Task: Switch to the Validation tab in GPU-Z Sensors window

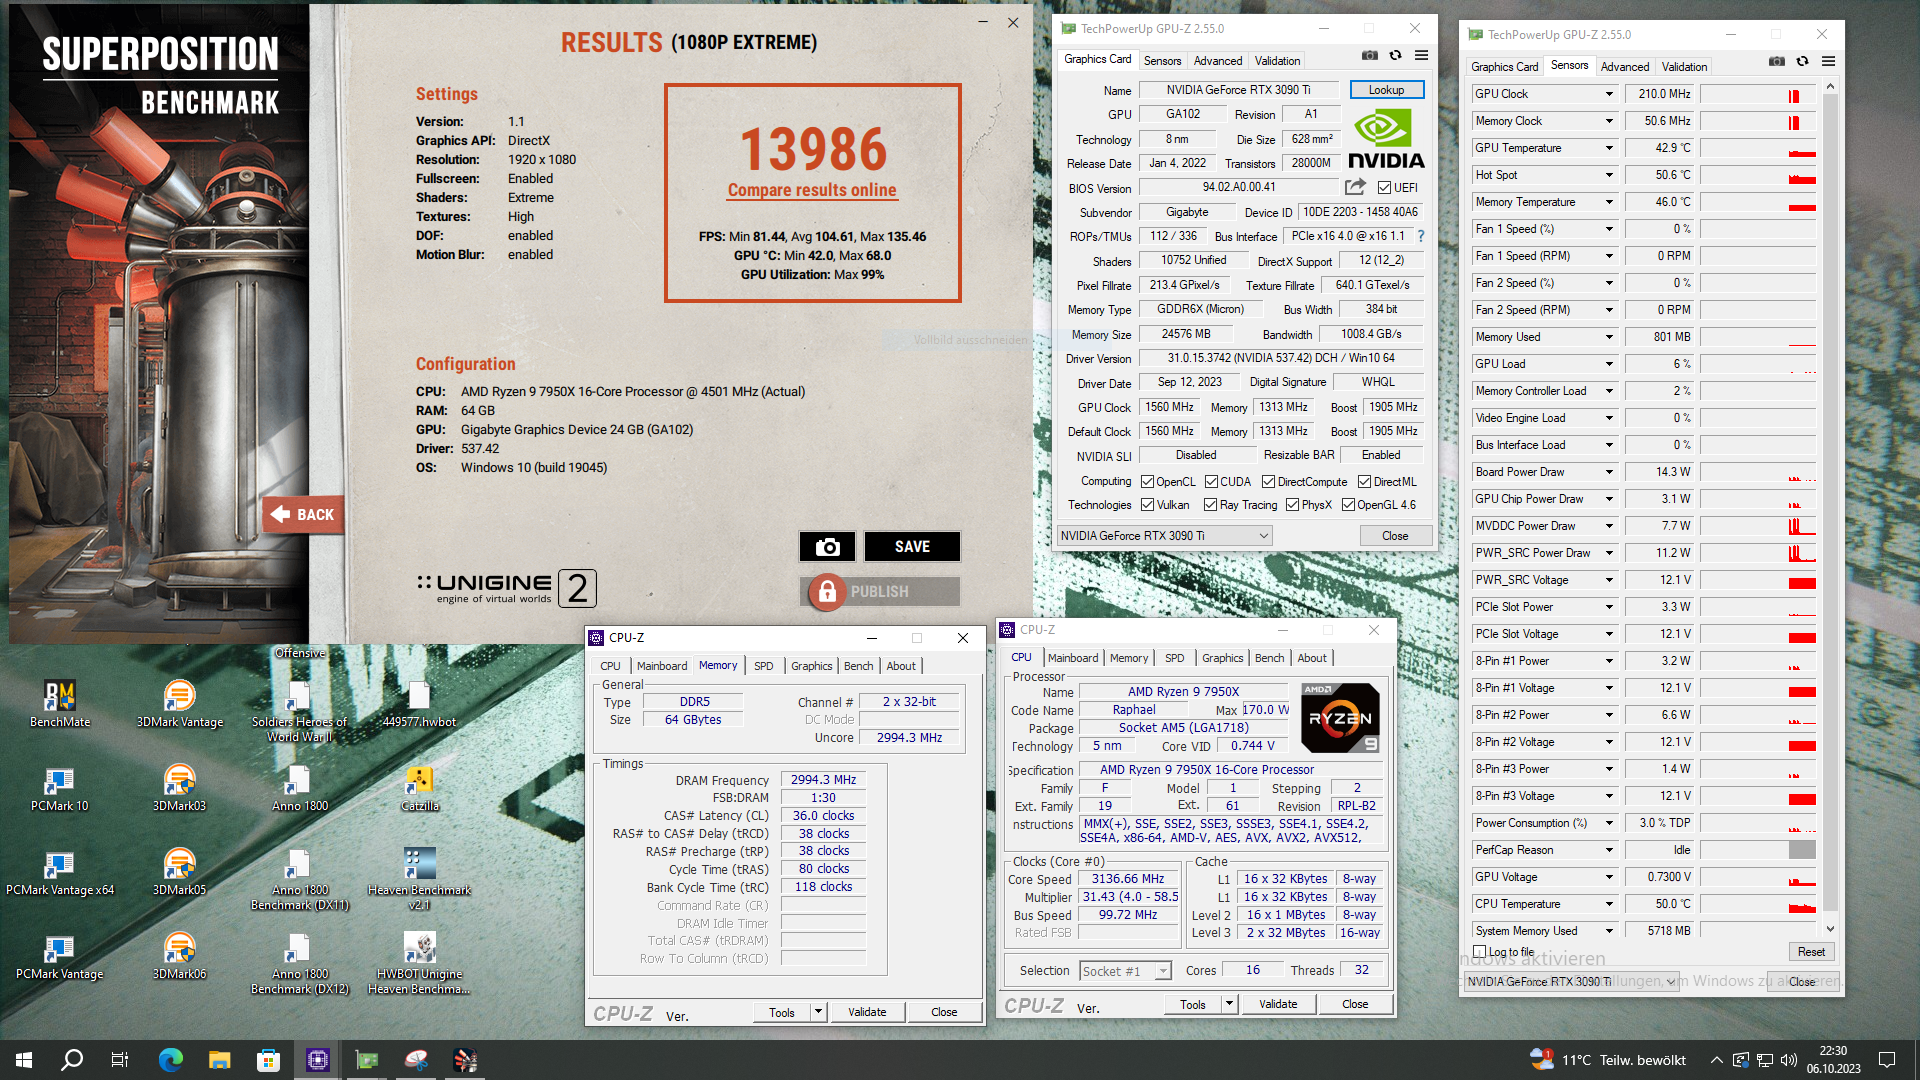Action: click(x=1684, y=67)
